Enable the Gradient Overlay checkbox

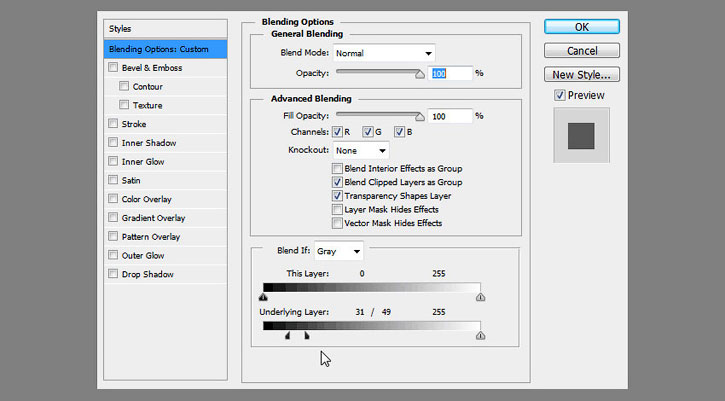click(x=113, y=217)
